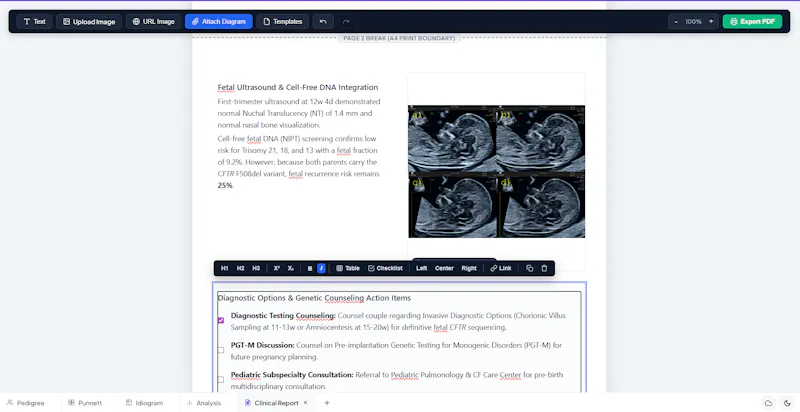Click the bold 25% recurrence risk value
Image resolution: width=800 pixels, height=412 pixels.
pyautogui.click(x=225, y=186)
